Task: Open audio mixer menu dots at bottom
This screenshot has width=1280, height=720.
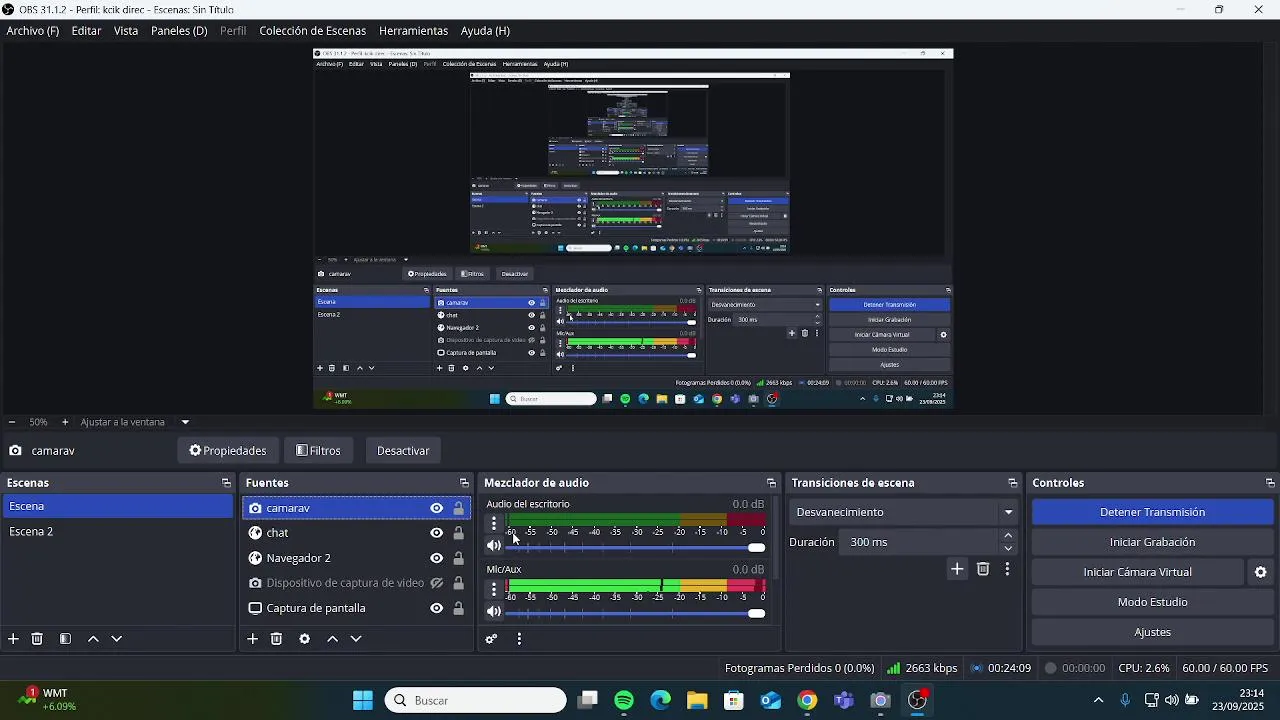Action: click(519, 639)
